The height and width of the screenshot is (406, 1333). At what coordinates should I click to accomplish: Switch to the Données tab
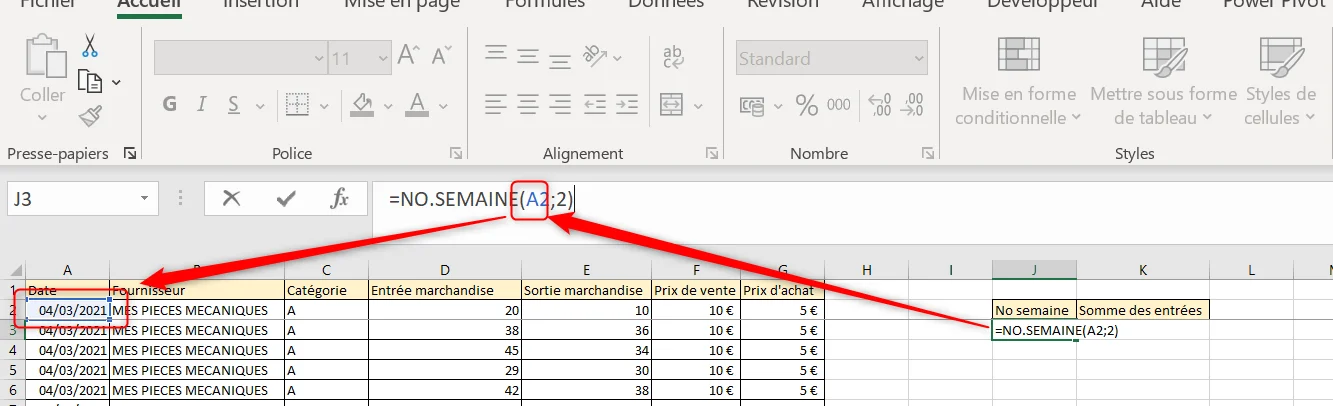666,3
